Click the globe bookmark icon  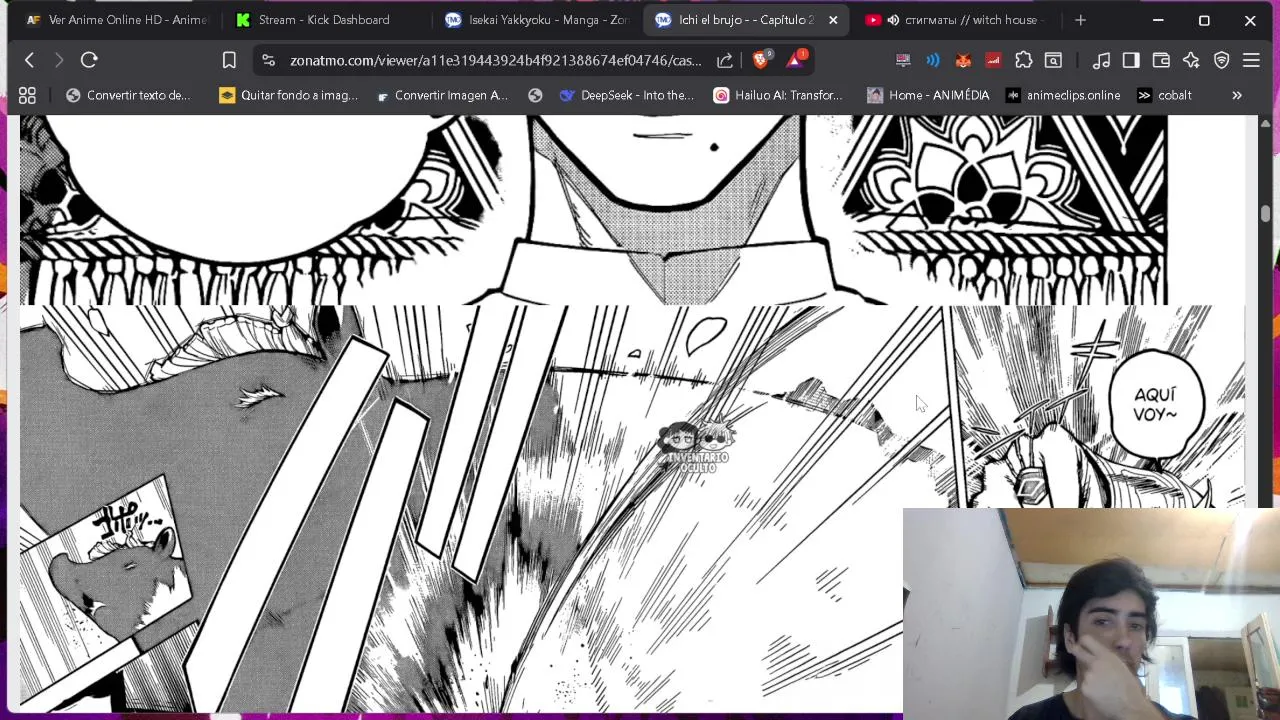pyautogui.click(x=535, y=95)
